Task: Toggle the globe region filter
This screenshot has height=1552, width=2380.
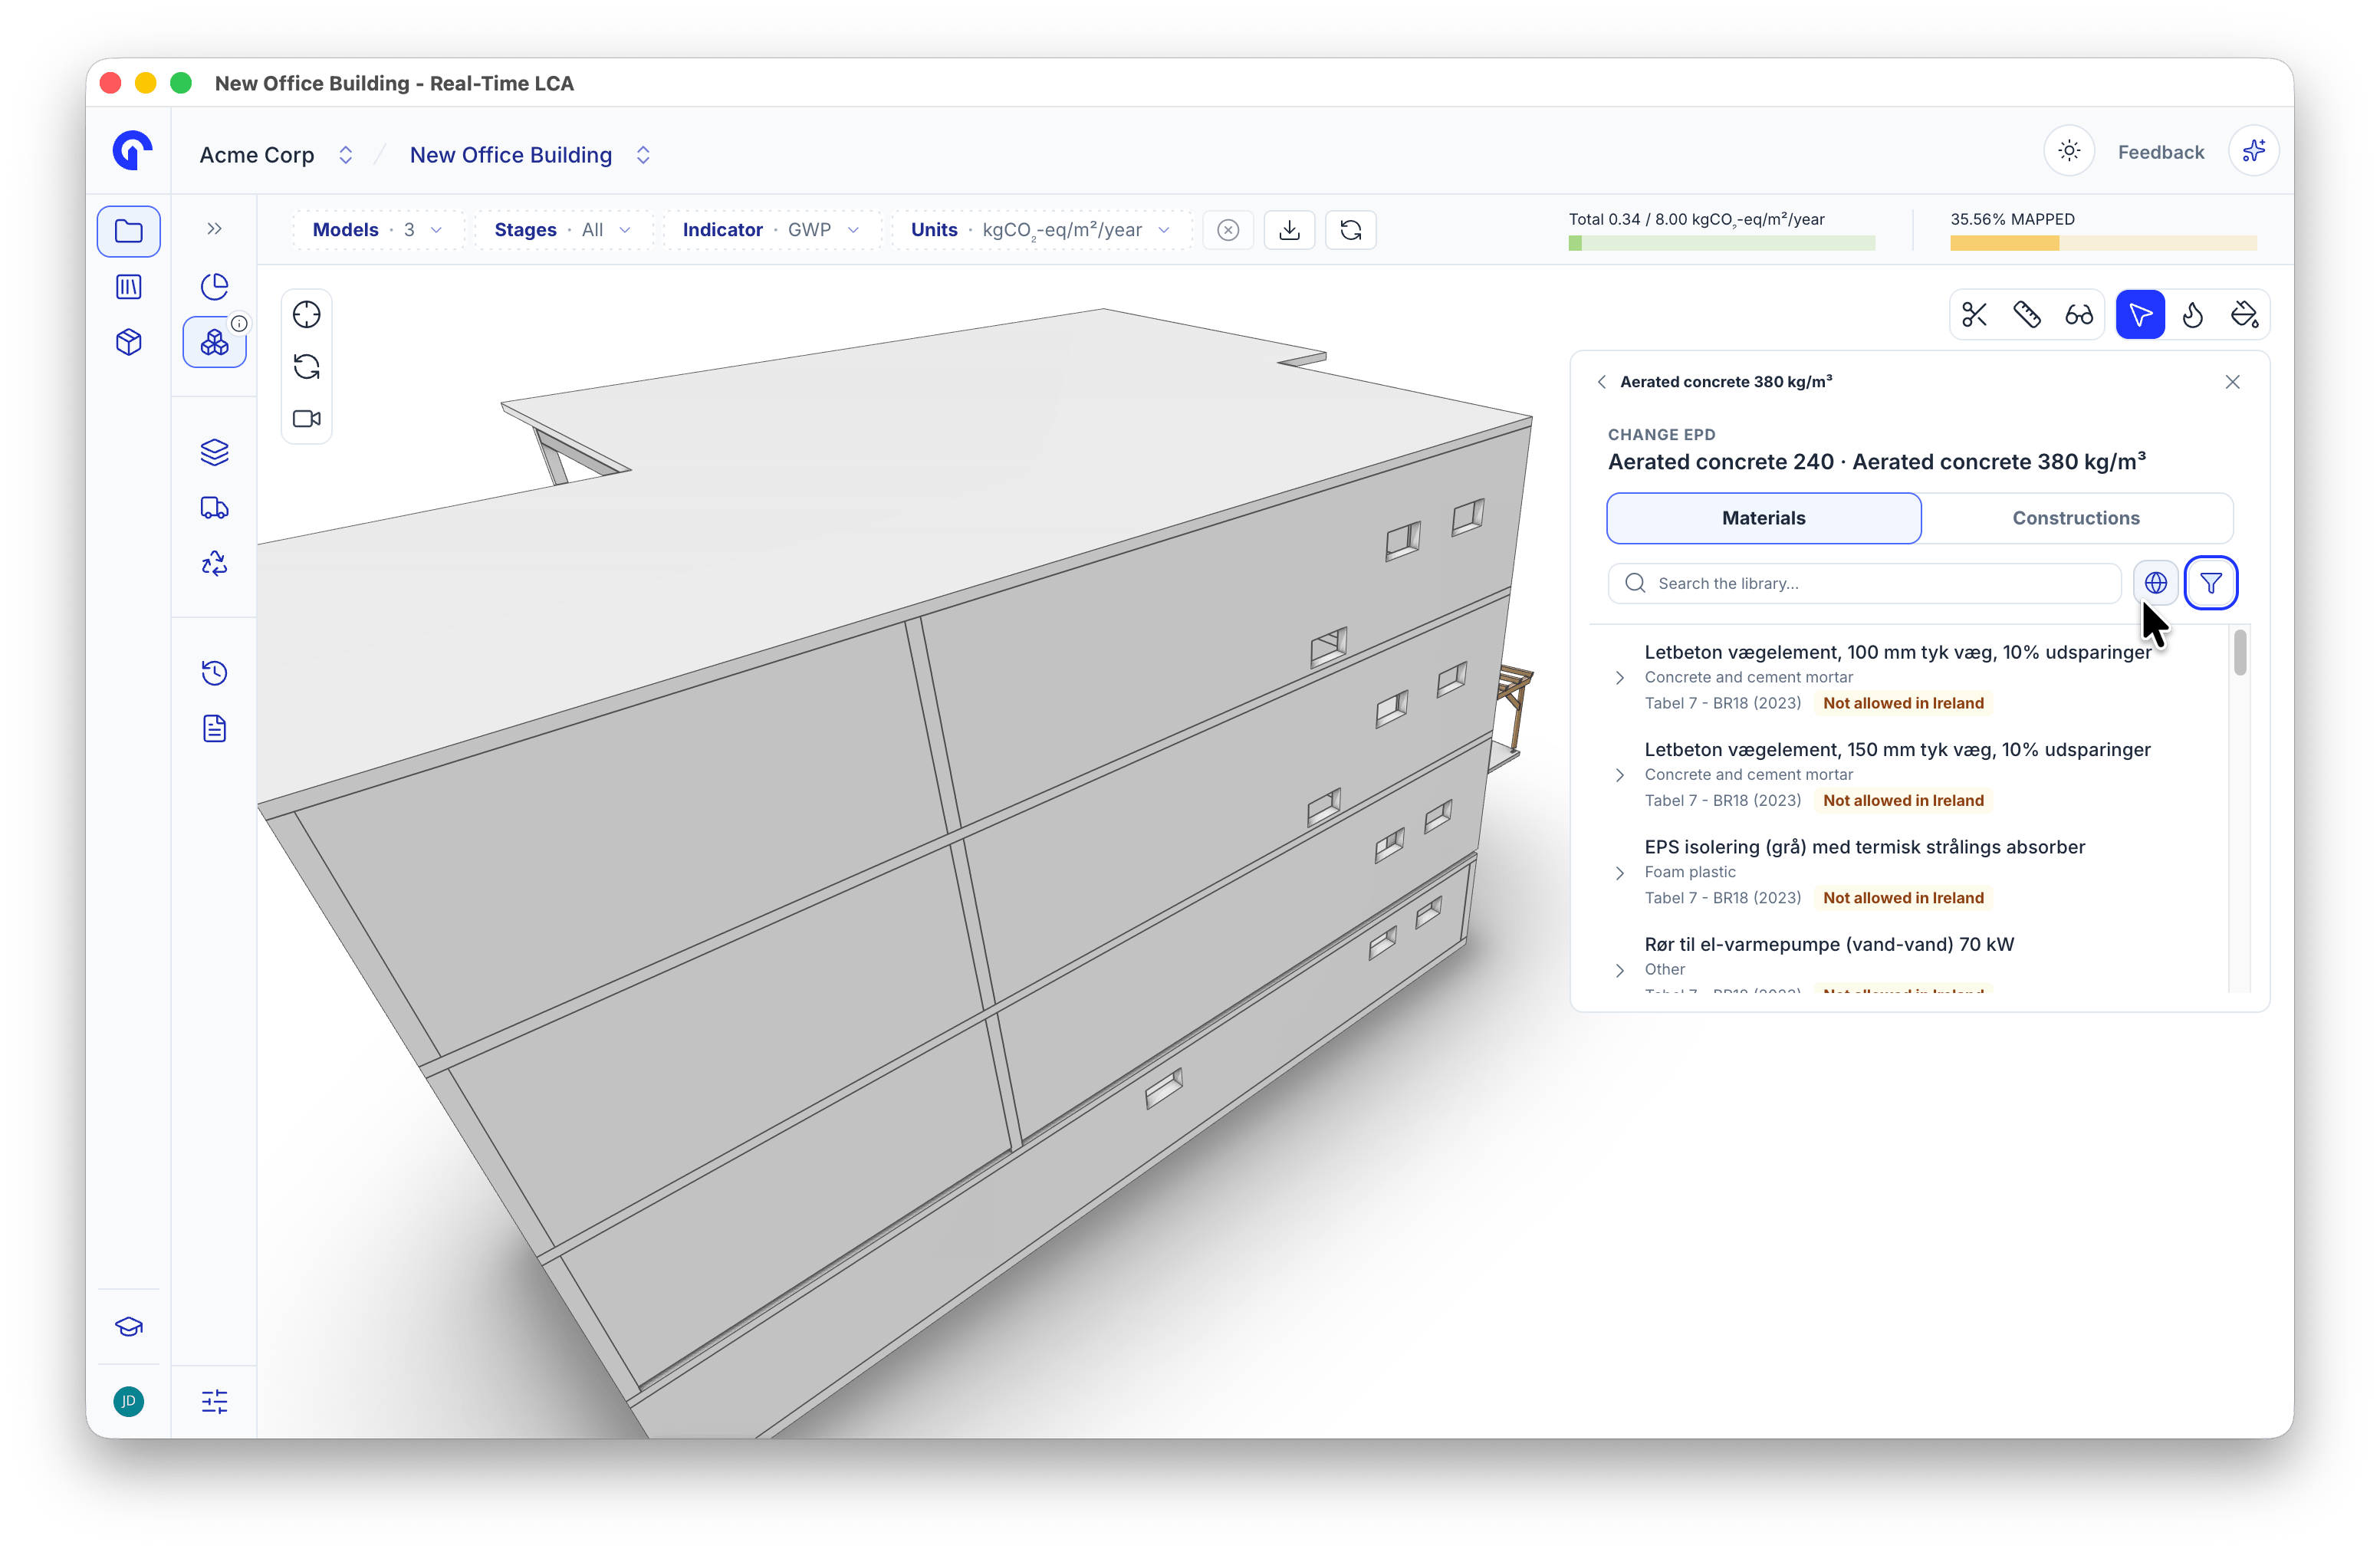Action: (2156, 583)
